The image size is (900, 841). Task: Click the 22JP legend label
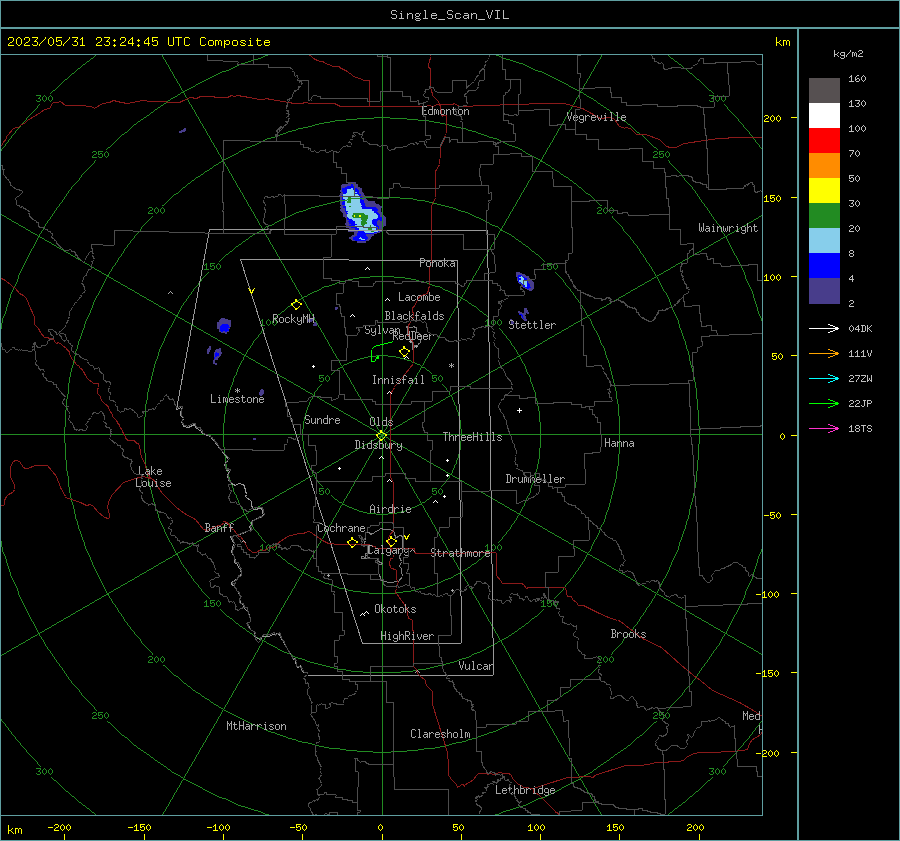click(x=860, y=404)
